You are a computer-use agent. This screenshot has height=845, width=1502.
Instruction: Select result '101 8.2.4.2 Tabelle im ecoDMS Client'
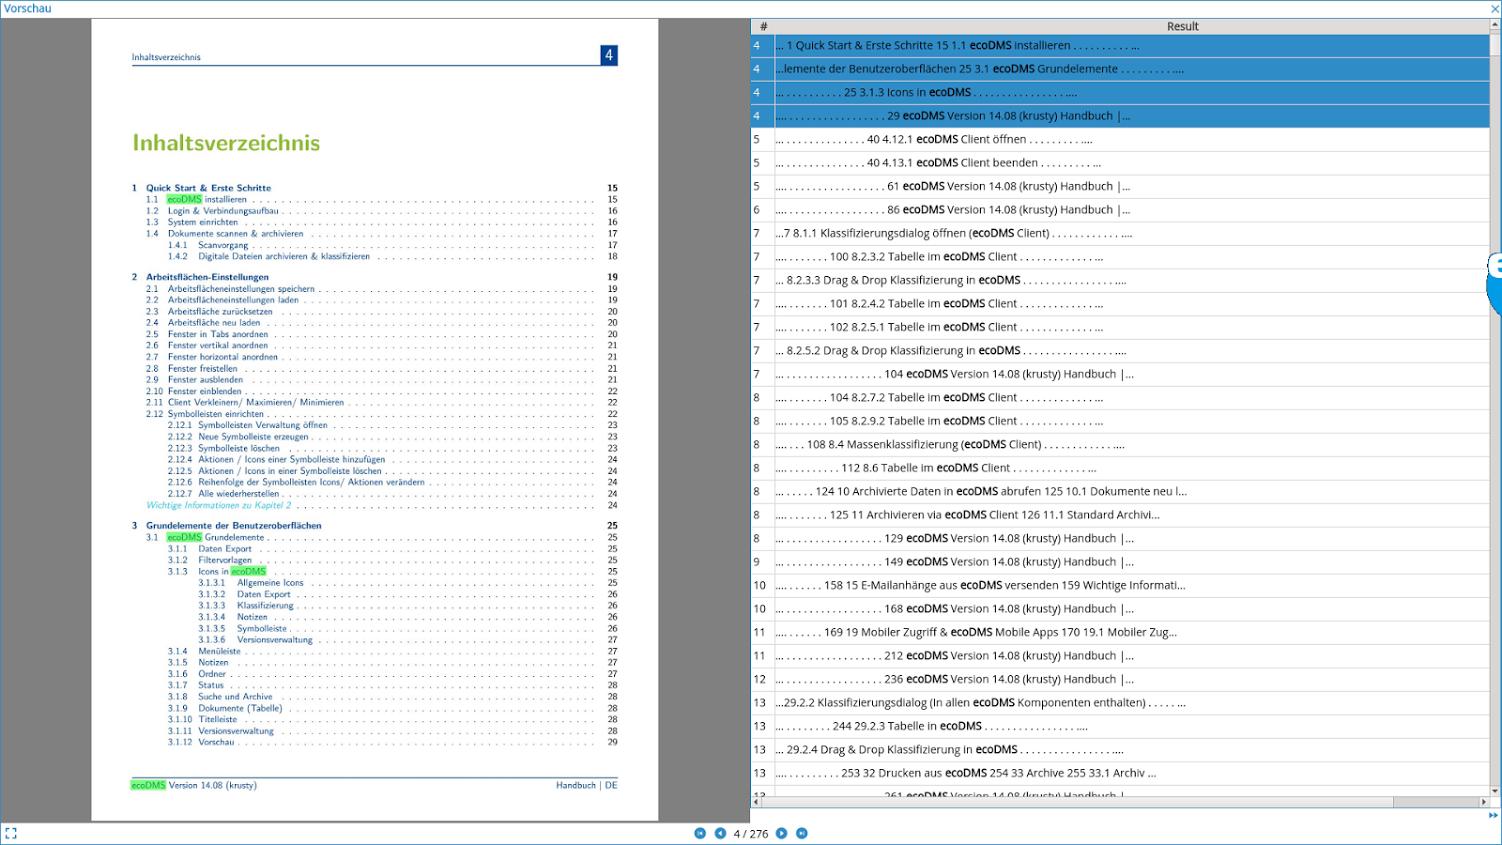[1120, 304]
